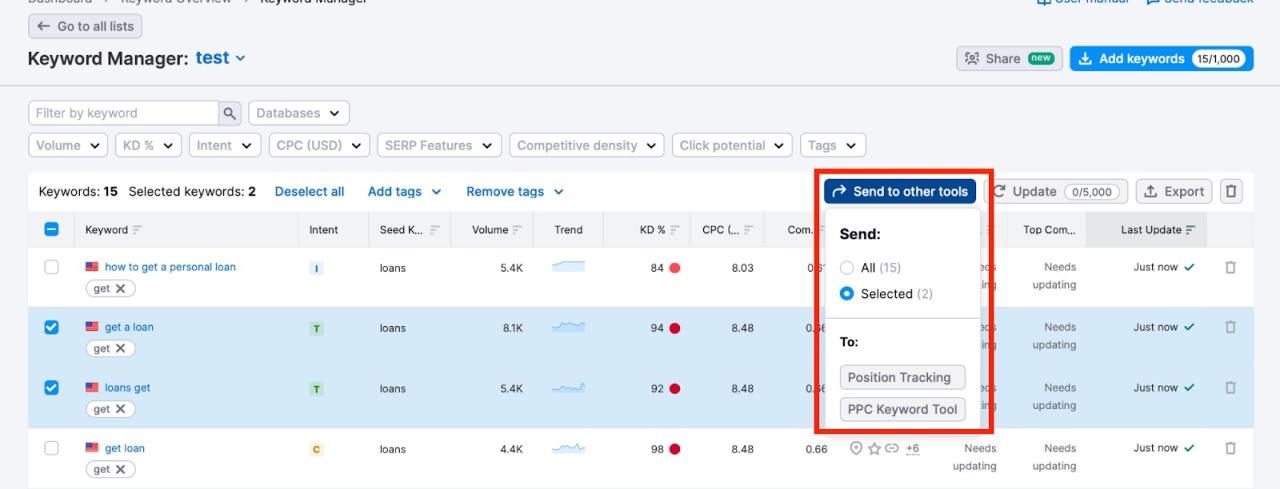Click the T intent badge for 'get a loan'
The height and width of the screenshot is (489, 1280).
[316, 328]
